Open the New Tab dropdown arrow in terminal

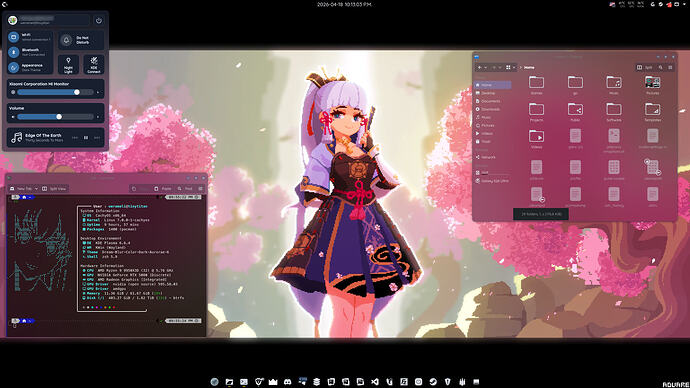tap(36, 189)
